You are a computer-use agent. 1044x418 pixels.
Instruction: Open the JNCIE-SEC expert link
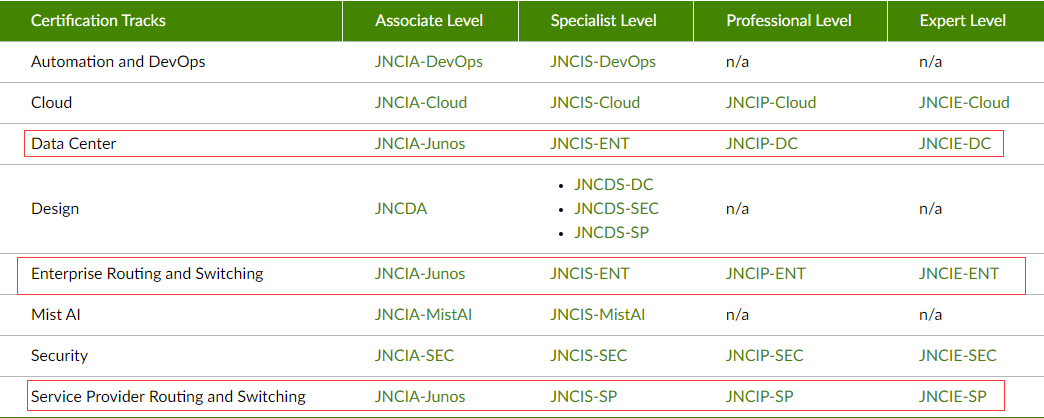tap(957, 355)
